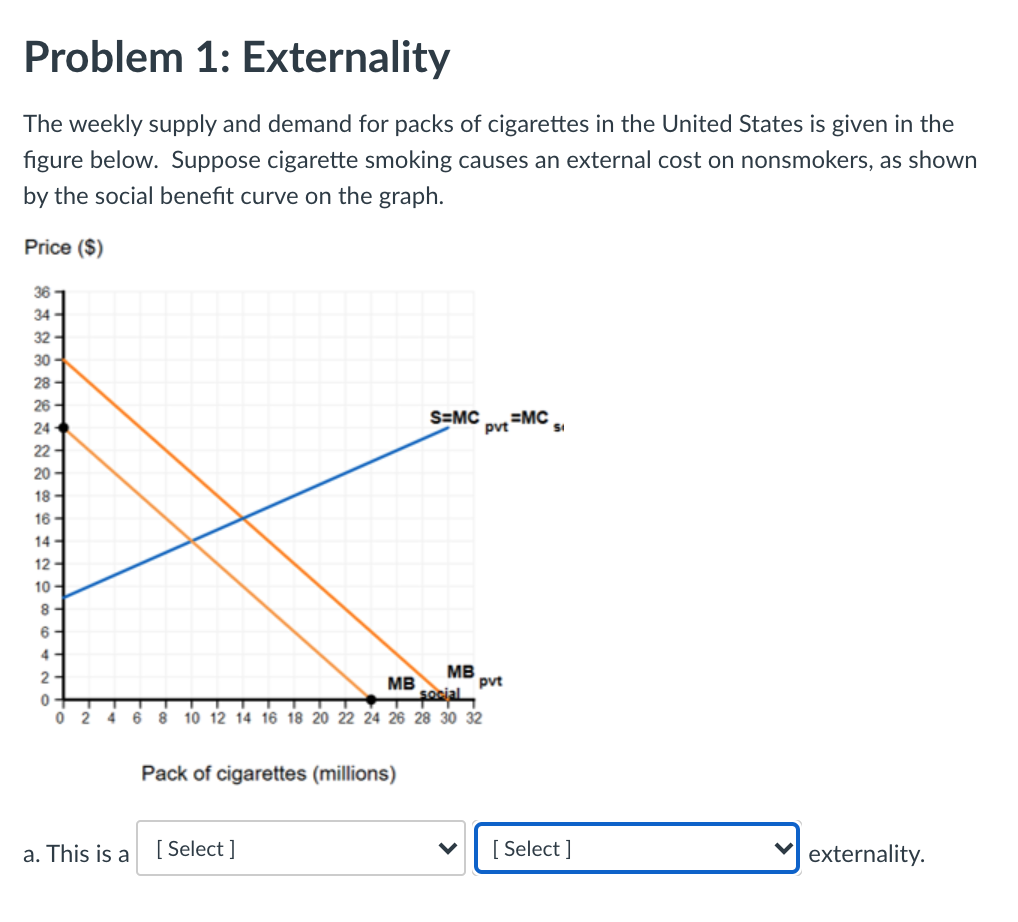Open the second [Select] dropdown before 'externality'
This screenshot has width=1018, height=922.
coord(636,849)
